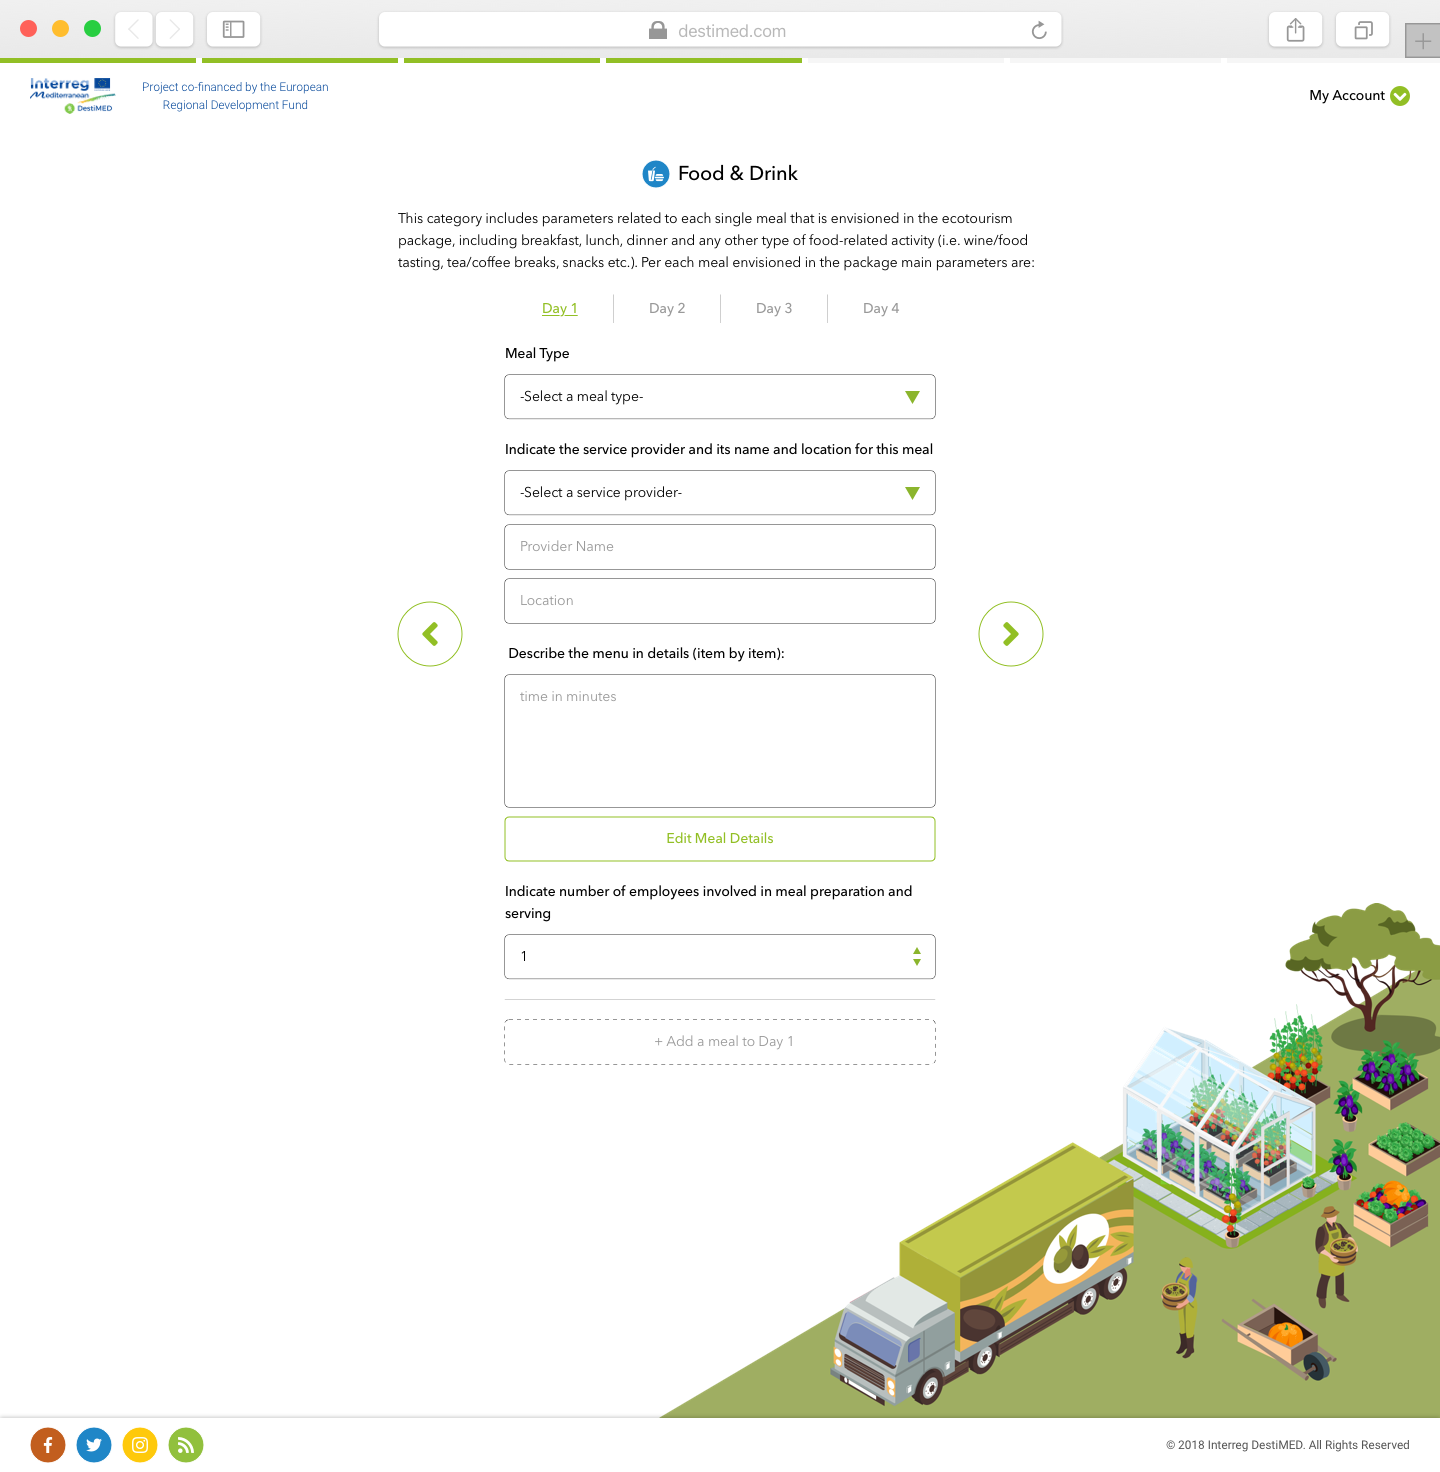Viewport: 1440px width, 1472px height.
Task: Focus the Provider Name field
Action: [x=719, y=547]
